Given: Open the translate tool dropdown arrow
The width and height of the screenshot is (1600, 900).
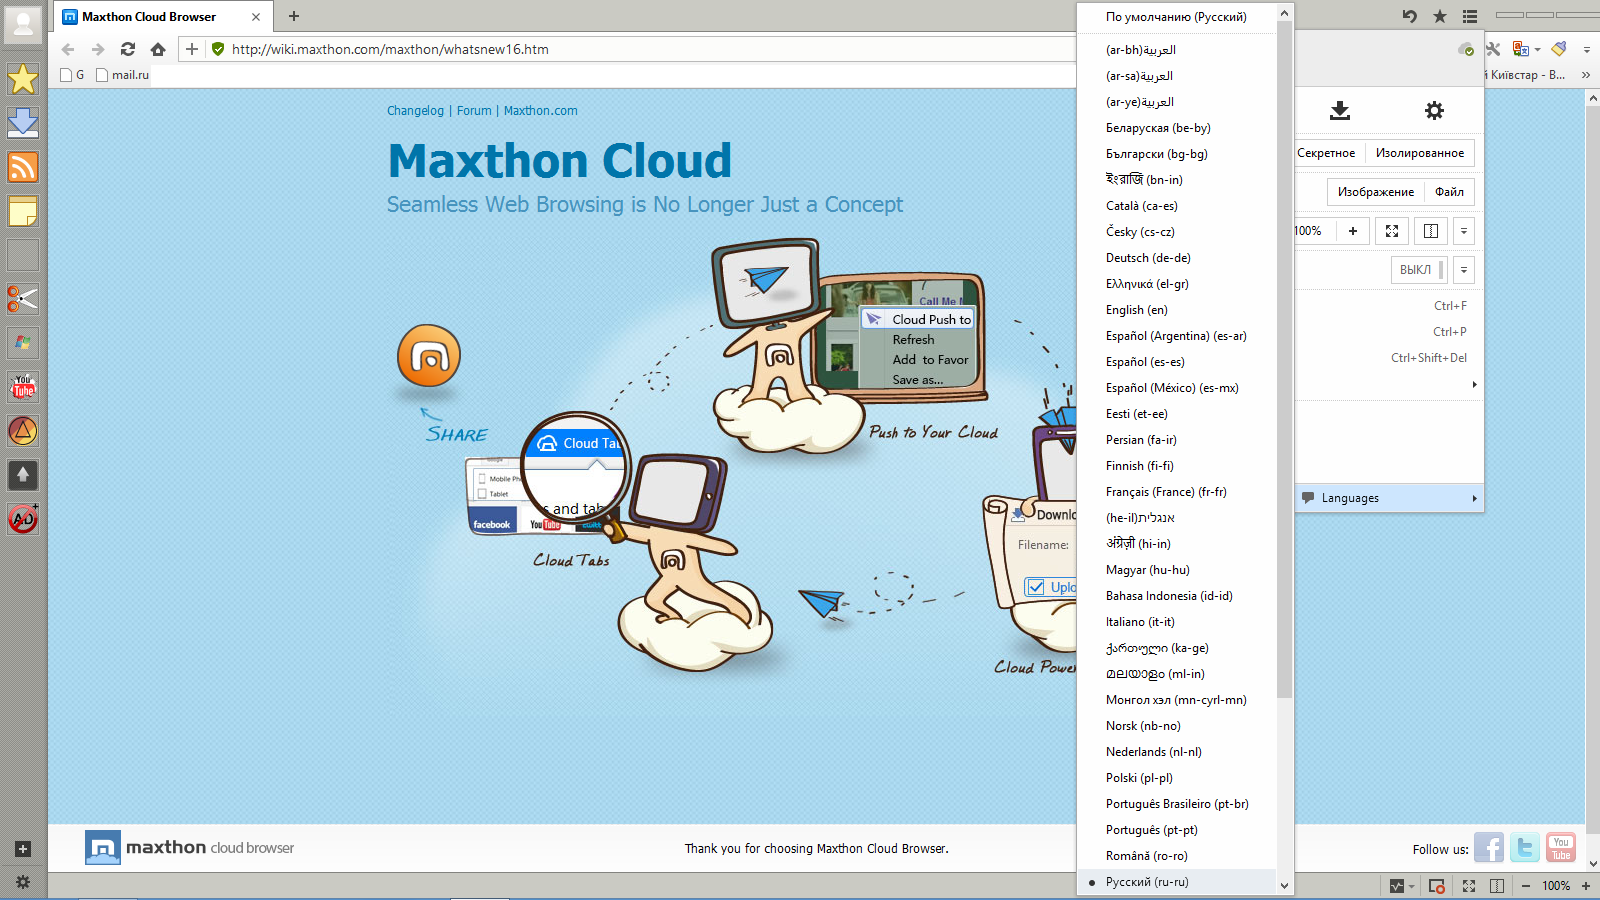Looking at the screenshot, I should coord(1537,49).
